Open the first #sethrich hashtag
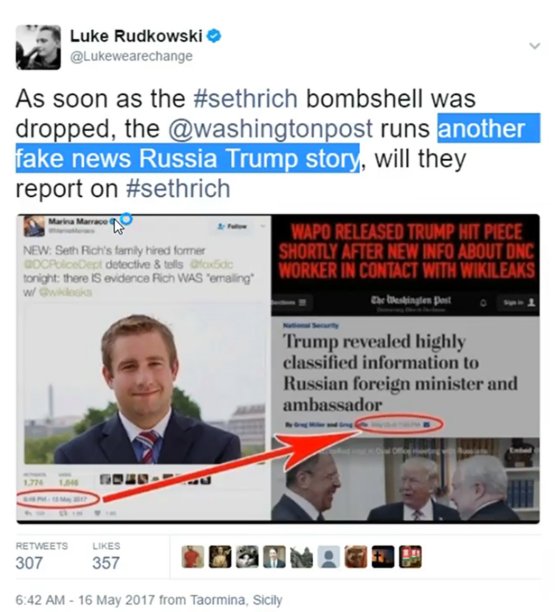 (245, 98)
